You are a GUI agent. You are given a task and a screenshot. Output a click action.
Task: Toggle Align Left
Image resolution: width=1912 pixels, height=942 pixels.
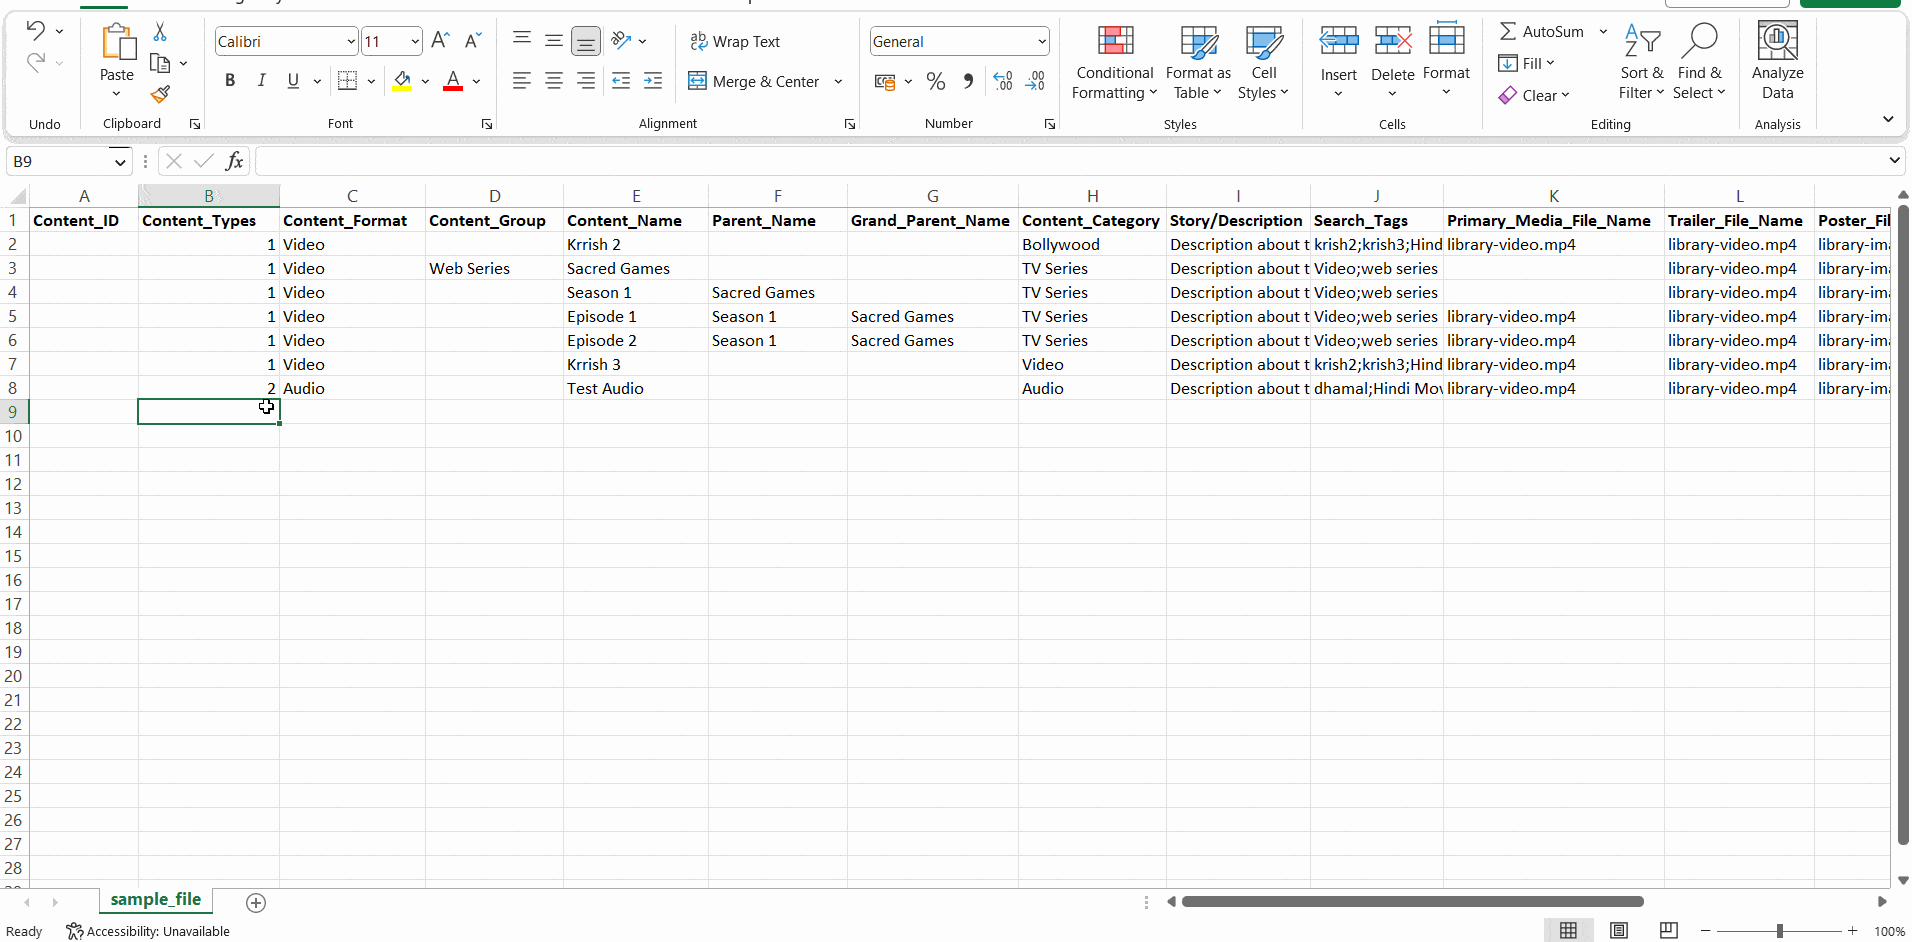point(522,81)
